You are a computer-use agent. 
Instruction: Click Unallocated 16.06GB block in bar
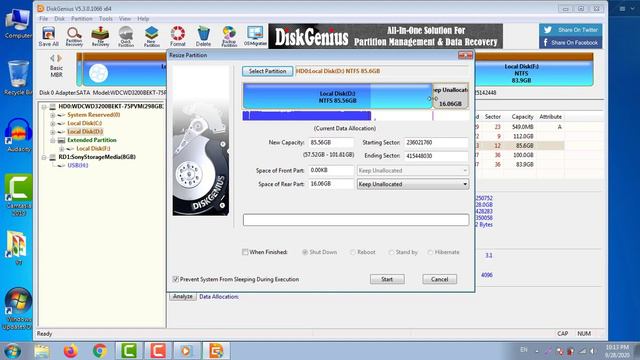pos(450,96)
